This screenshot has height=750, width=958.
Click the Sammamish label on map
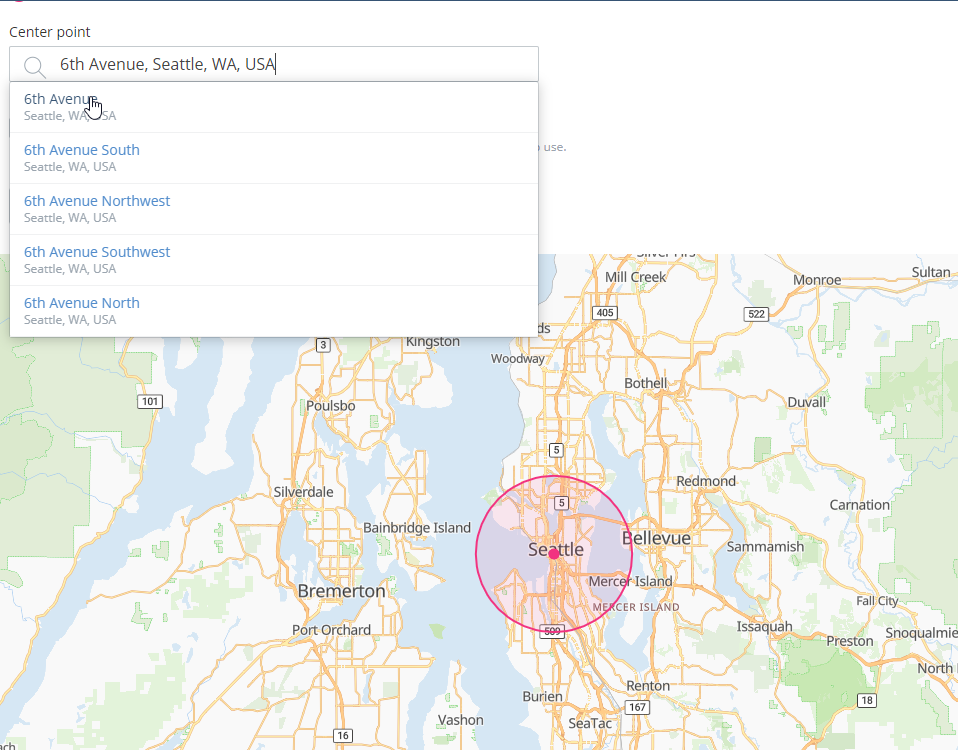click(x=765, y=547)
